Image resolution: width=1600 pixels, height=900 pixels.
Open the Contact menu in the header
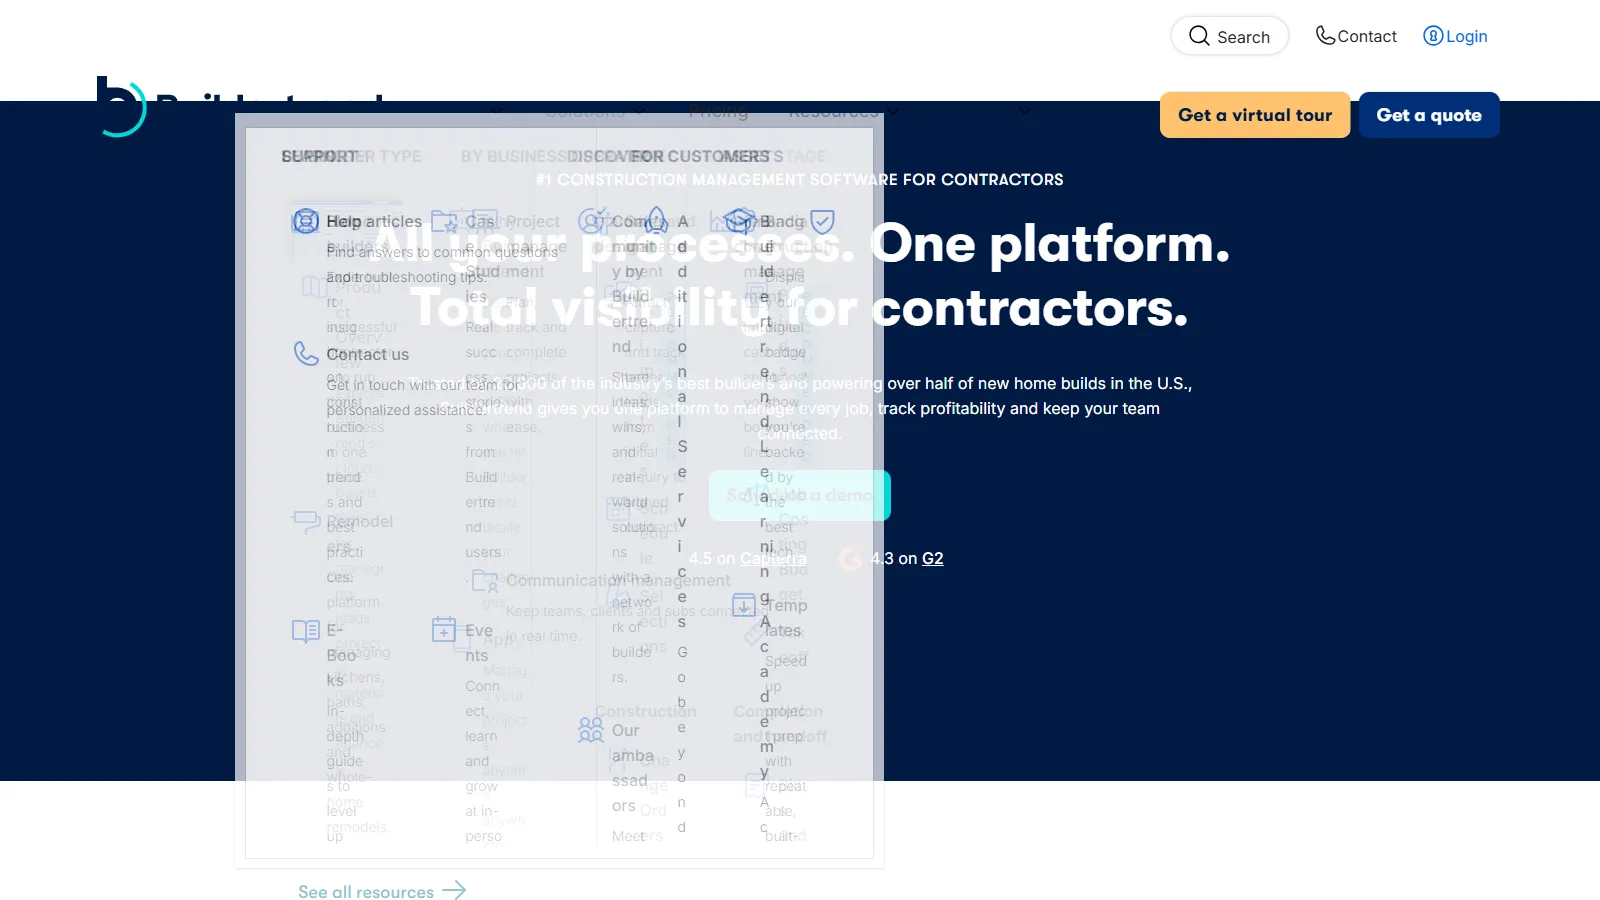coord(1356,36)
